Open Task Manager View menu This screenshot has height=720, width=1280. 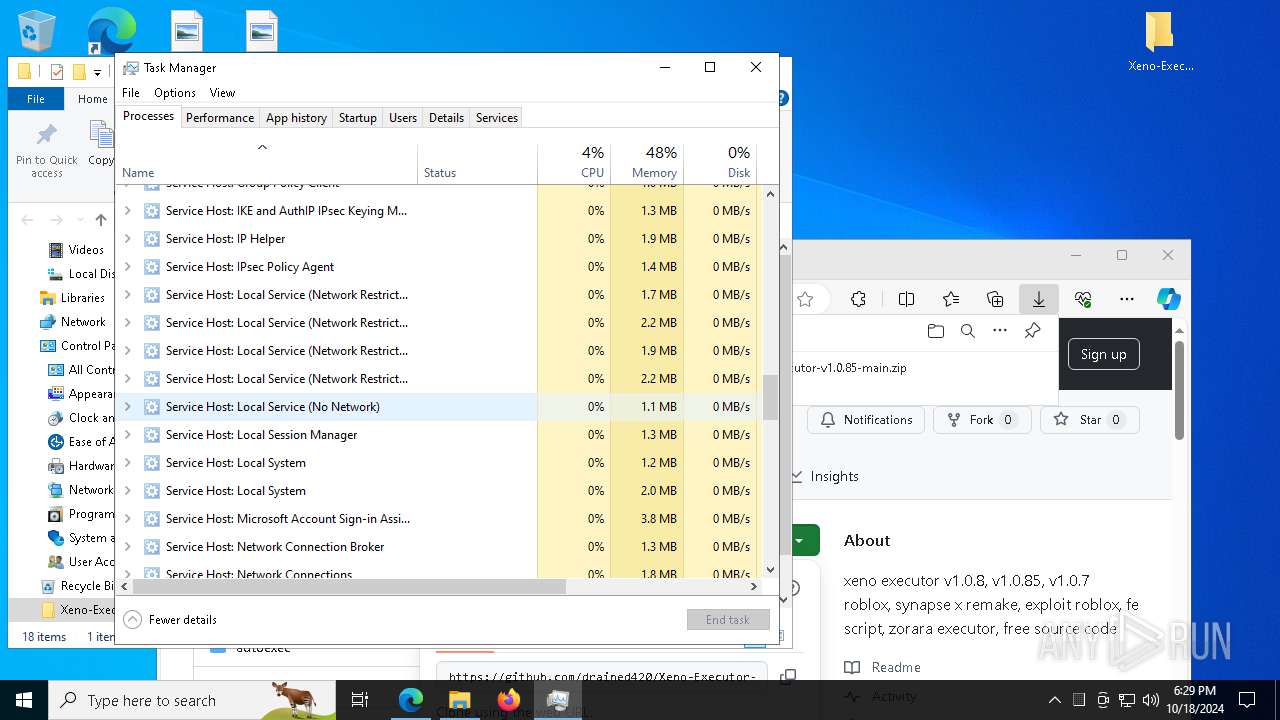click(222, 92)
